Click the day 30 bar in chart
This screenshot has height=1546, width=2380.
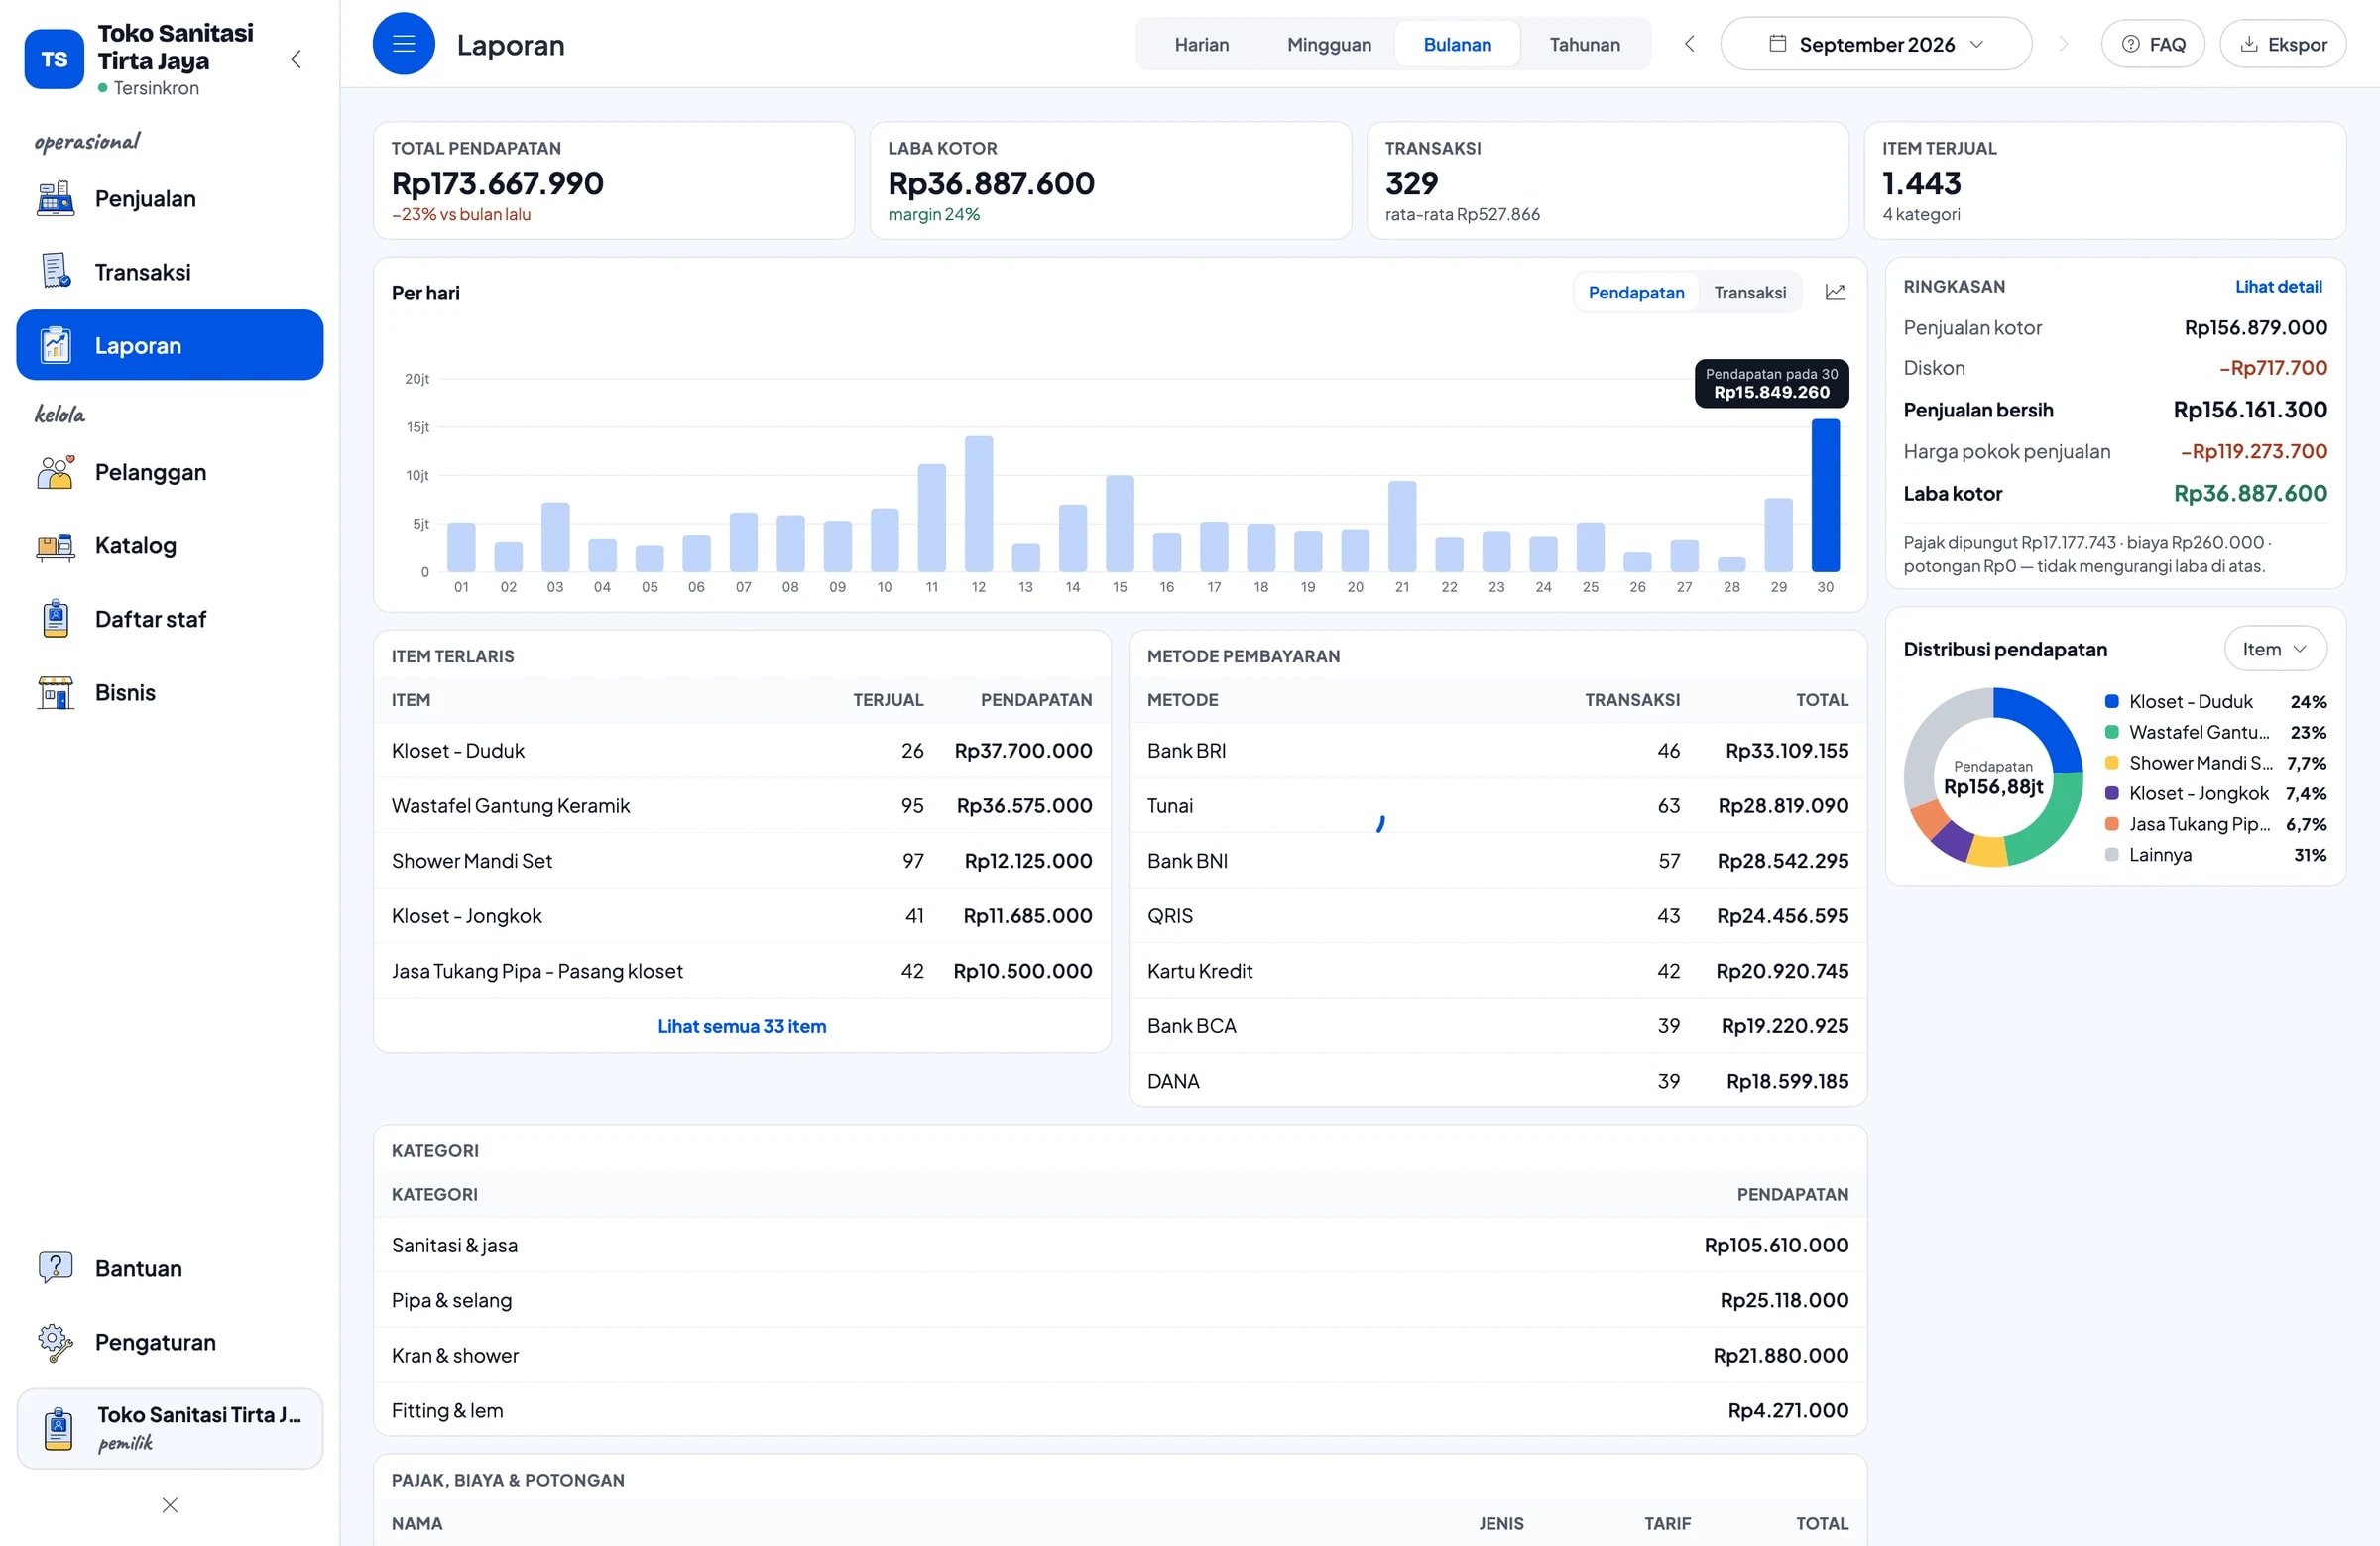pyautogui.click(x=1825, y=495)
